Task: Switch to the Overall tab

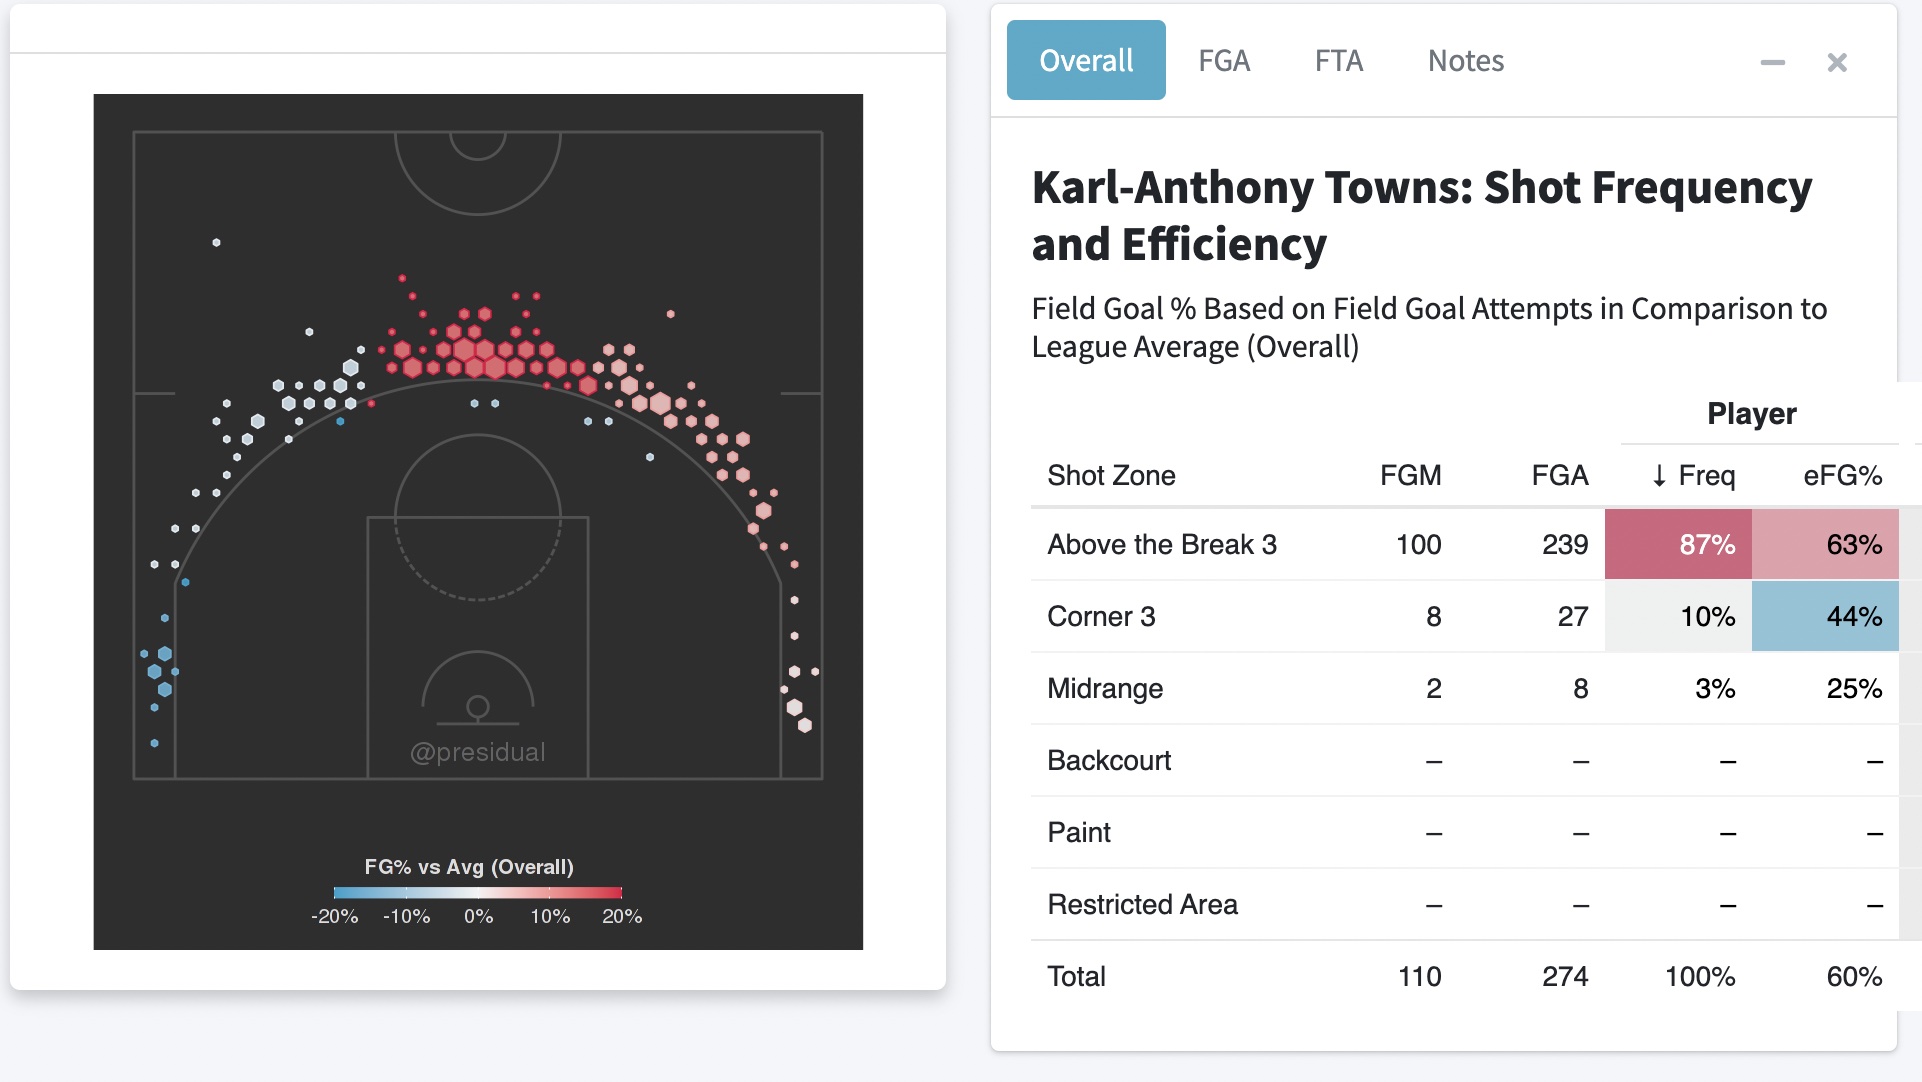Action: (x=1086, y=60)
